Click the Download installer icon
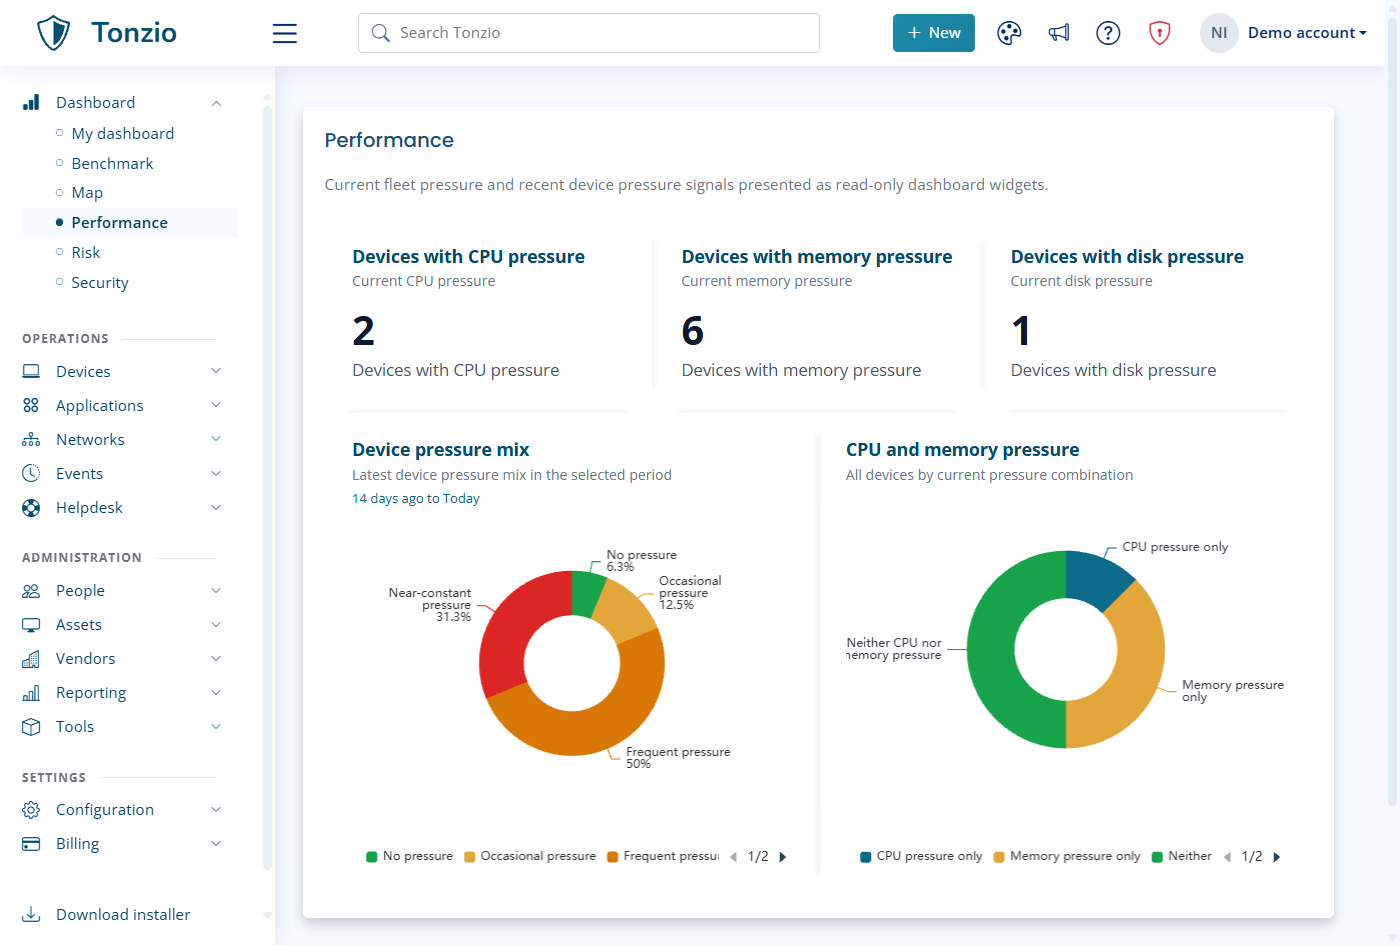Image resolution: width=1400 pixels, height=945 pixels. pyautogui.click(x=31, y=914)
